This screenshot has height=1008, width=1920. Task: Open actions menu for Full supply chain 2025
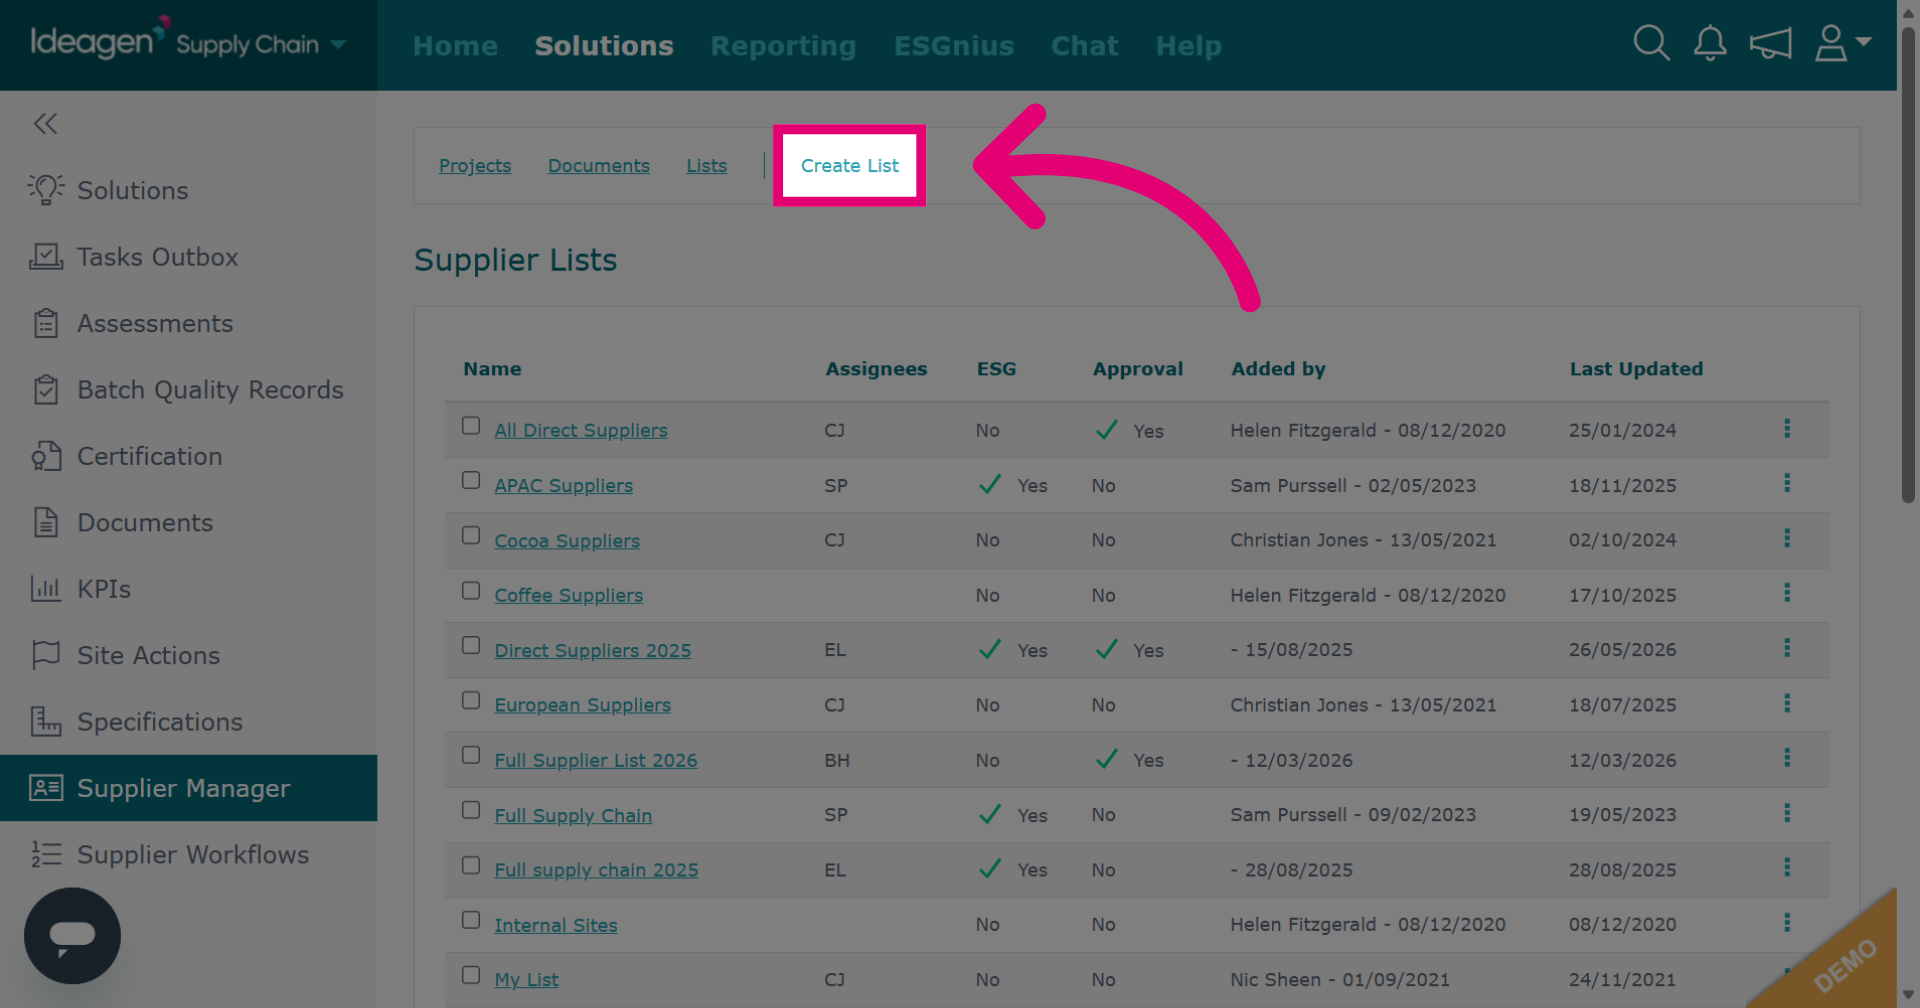[x=1787, y=869]
